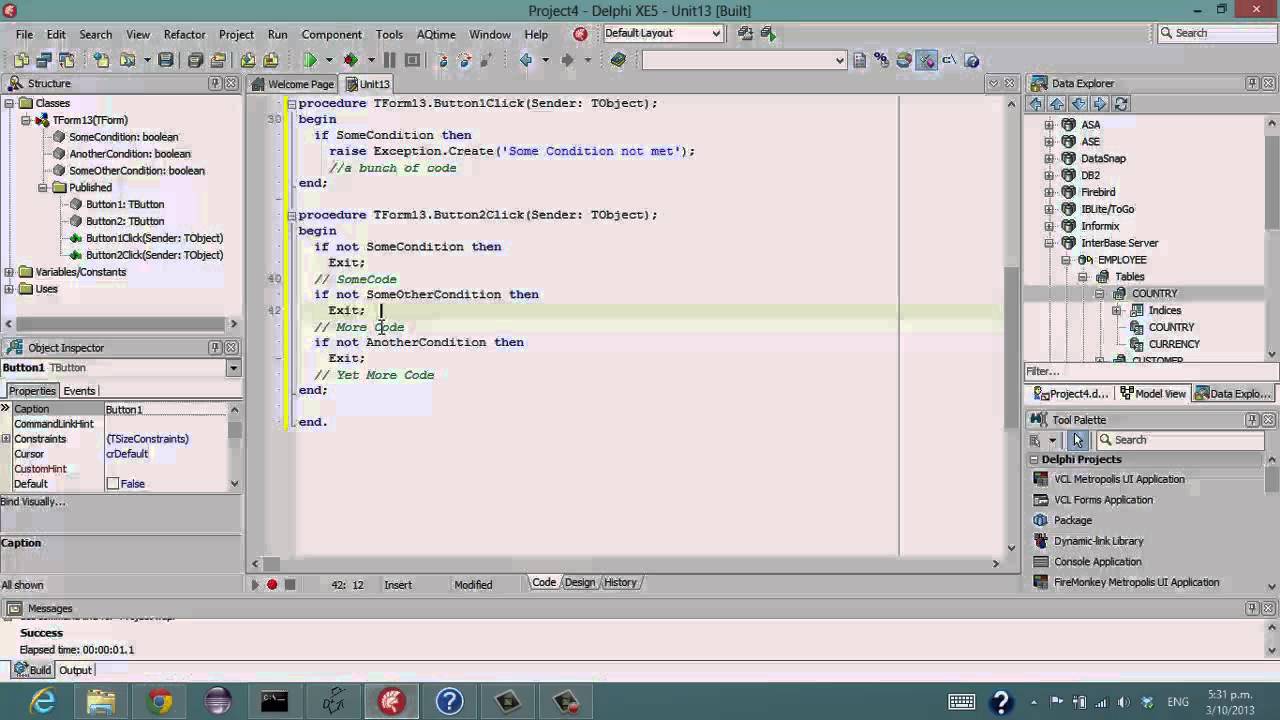The width and height of the screenshot is (1280, 720).
Task: Pin the Object Inspector panel
Action: tap(215, 347)
